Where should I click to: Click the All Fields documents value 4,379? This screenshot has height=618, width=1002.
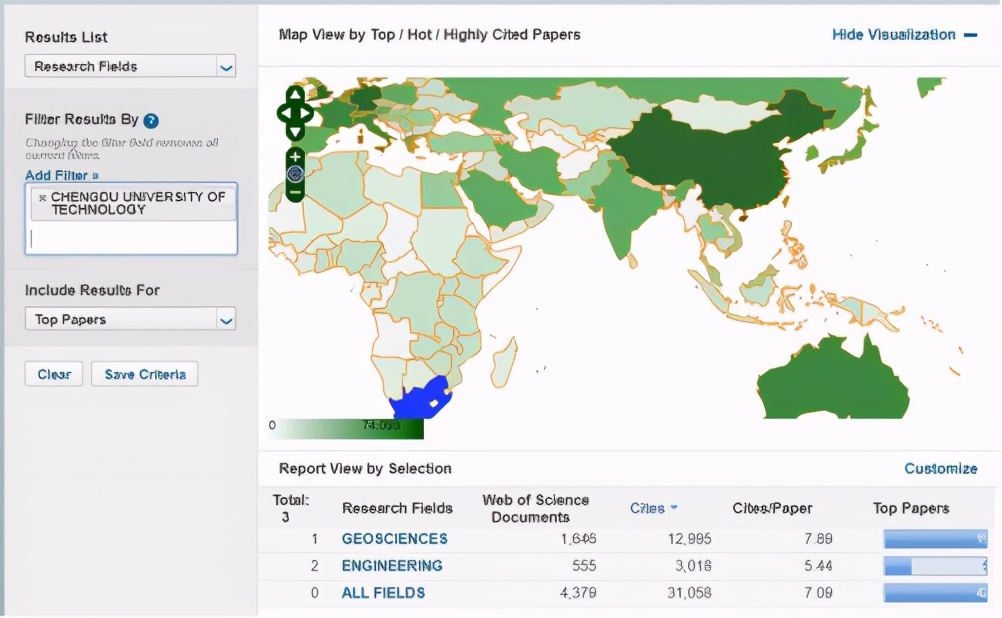click(578, 593)
